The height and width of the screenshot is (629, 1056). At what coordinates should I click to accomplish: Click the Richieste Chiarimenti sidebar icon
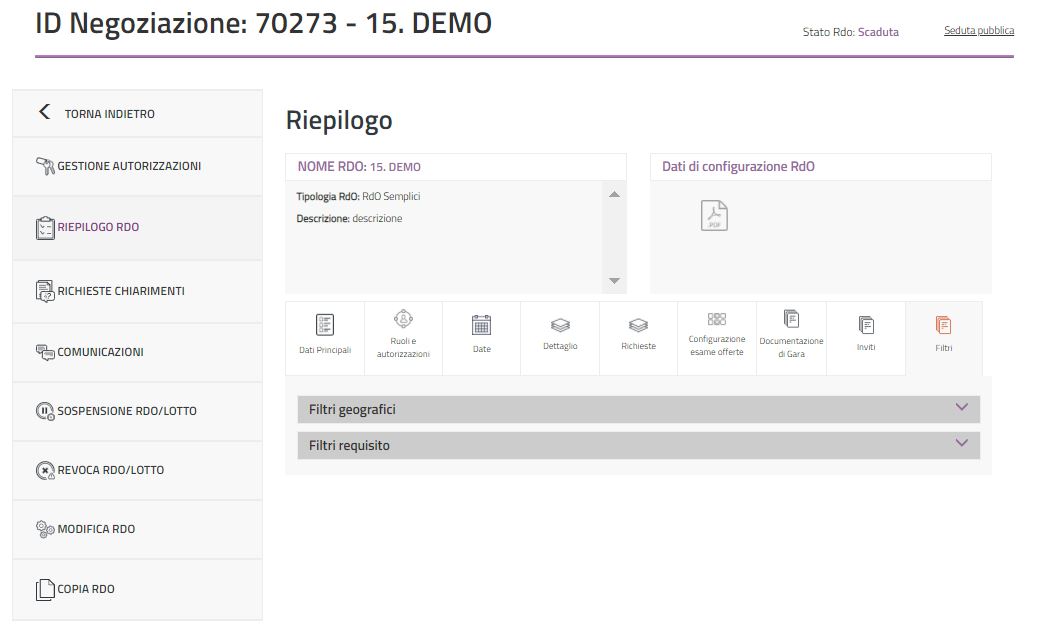pyautogui.click(x=44, y=291)
